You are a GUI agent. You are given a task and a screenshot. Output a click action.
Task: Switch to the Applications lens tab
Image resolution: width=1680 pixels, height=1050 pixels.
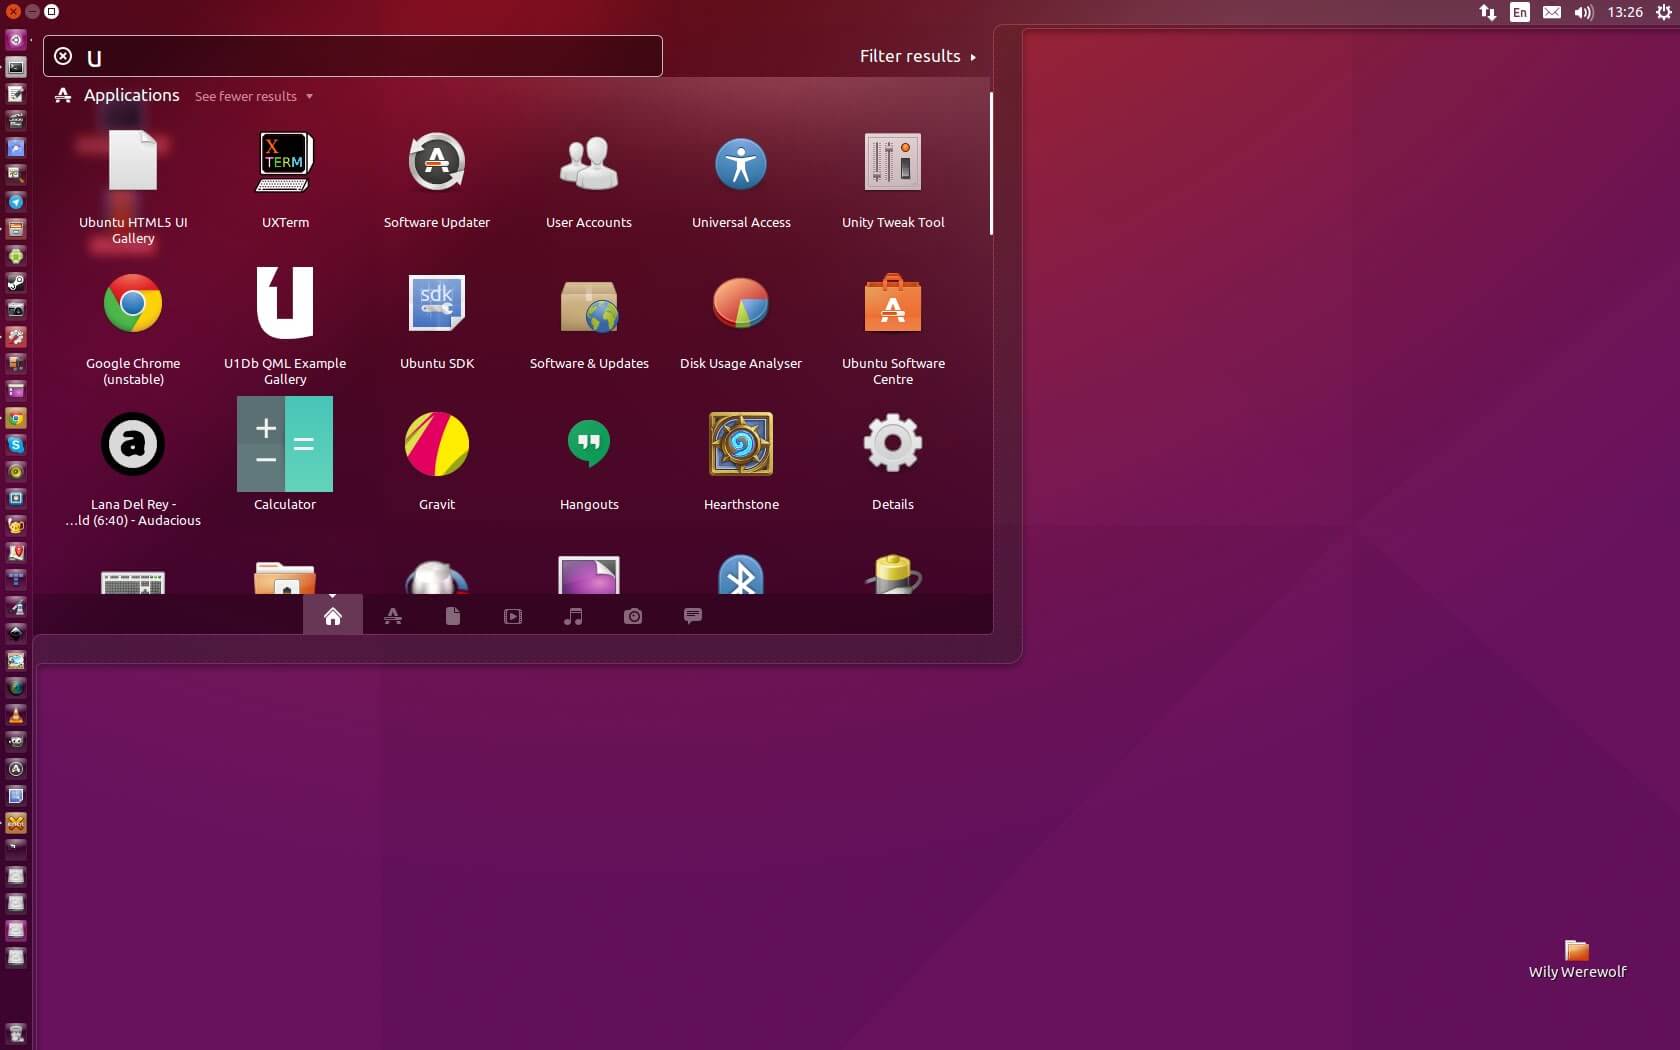tap(393, 616)
